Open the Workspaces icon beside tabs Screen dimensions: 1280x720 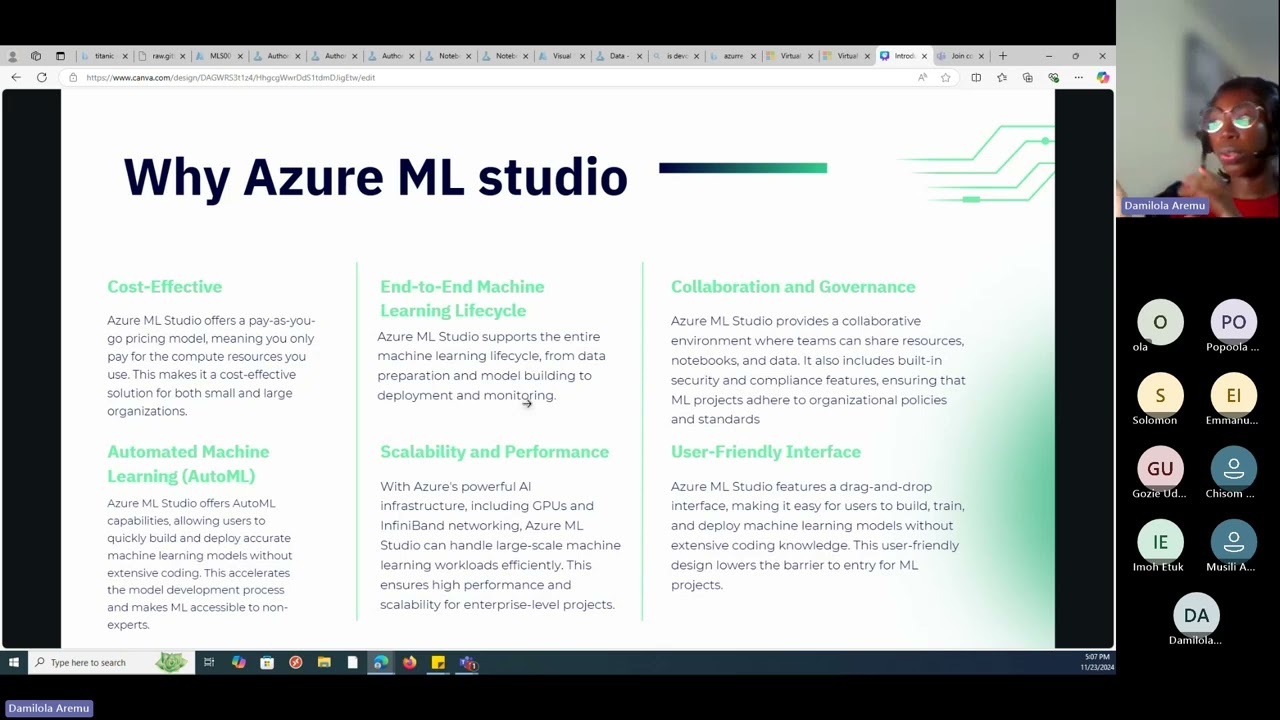tap(36, 56)
